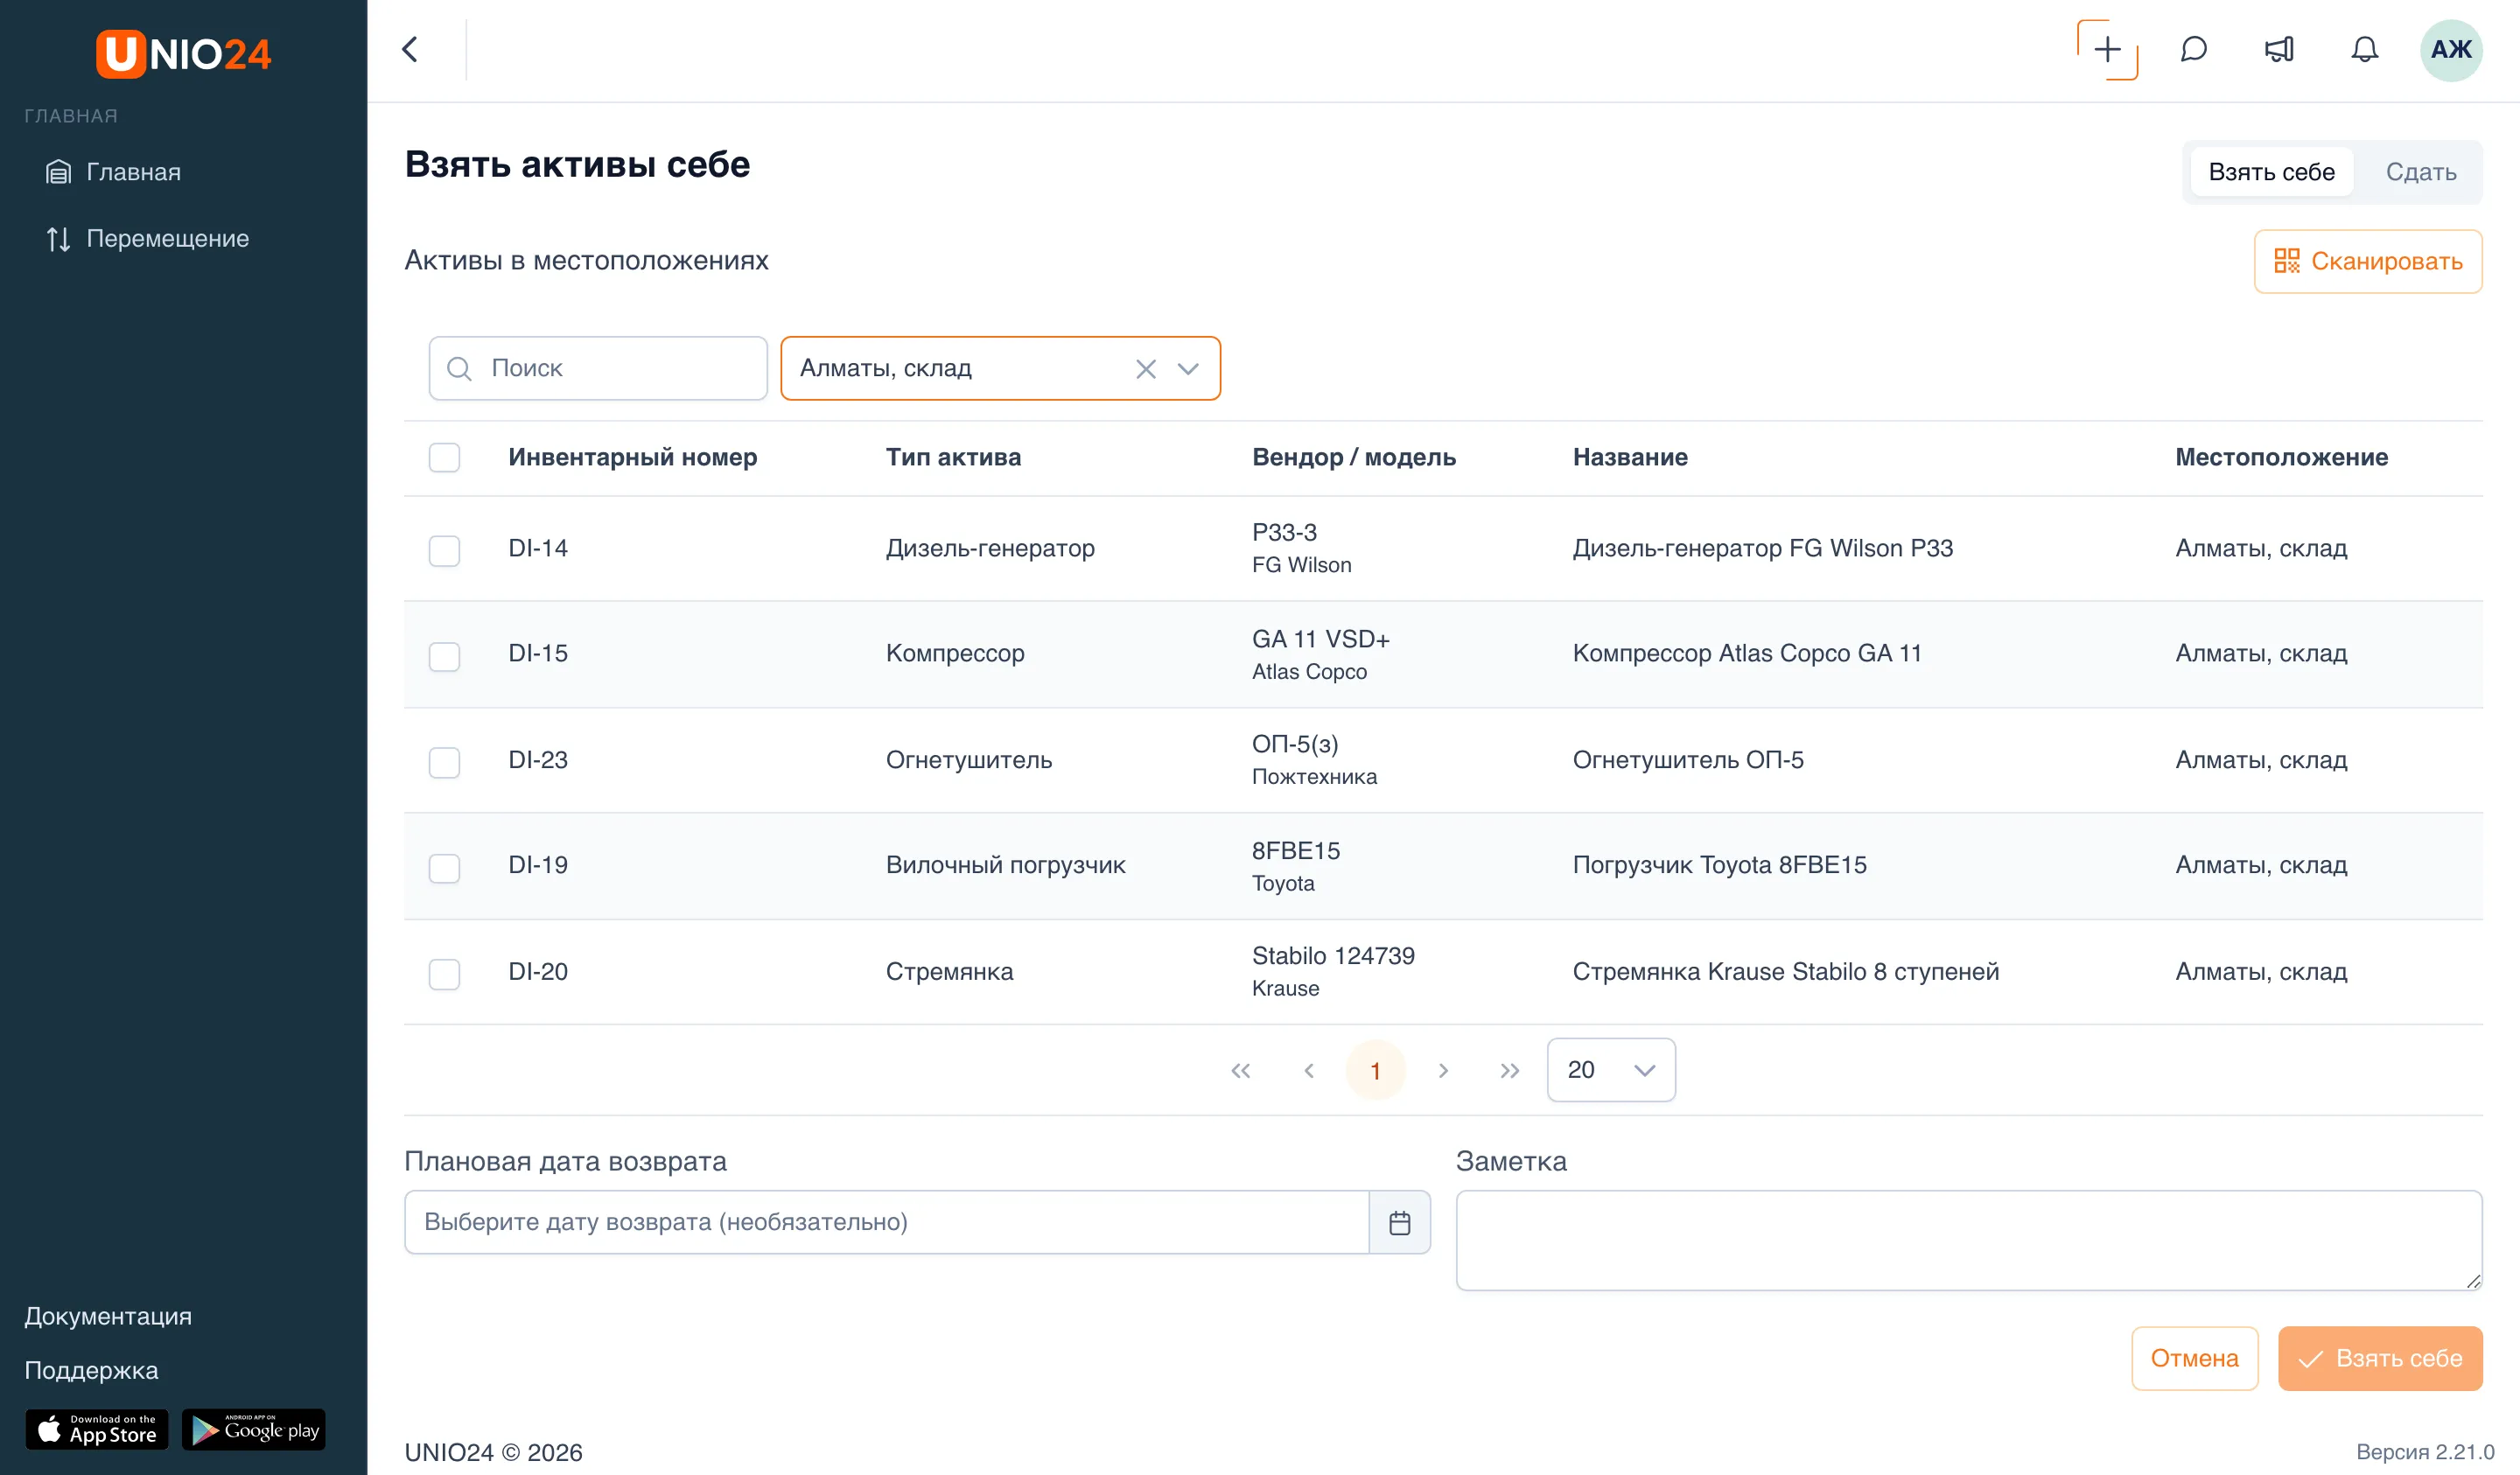Tick the DI-19 погрузчик row checkbox

[x=444, y=868]
